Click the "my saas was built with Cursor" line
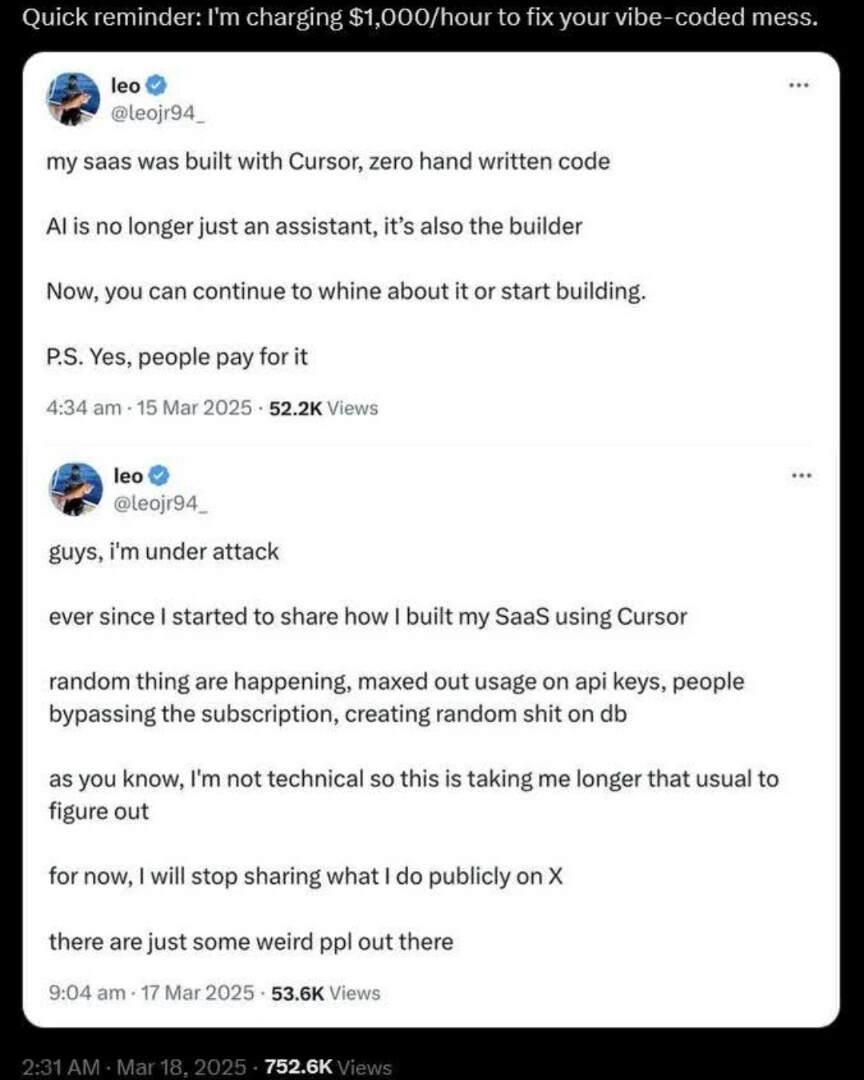This screenshot has height=1080, width=864. pyautogui.click(x=328, y=161)
